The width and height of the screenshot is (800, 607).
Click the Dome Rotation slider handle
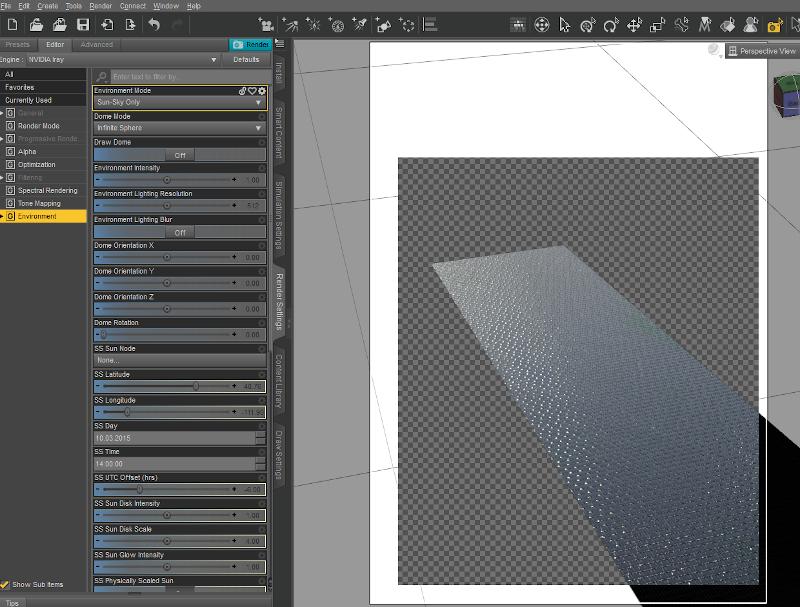[103, 335]
